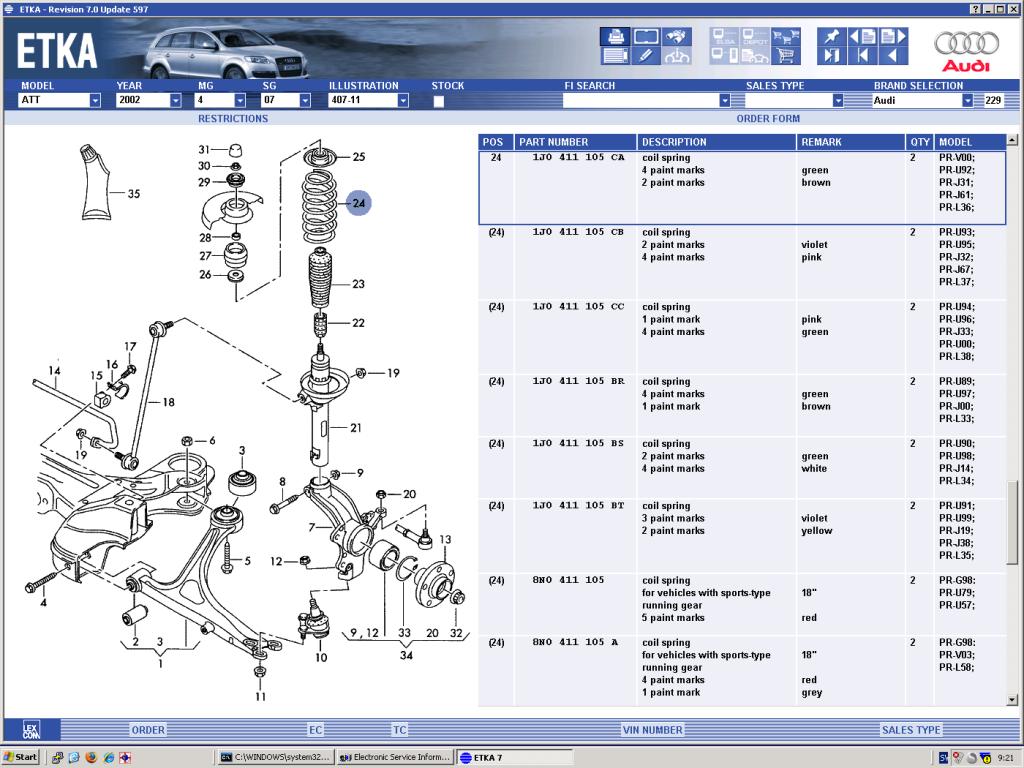
Task: Open the BRAND SELECTION dropdown
Action: click(x=967, y=101)
